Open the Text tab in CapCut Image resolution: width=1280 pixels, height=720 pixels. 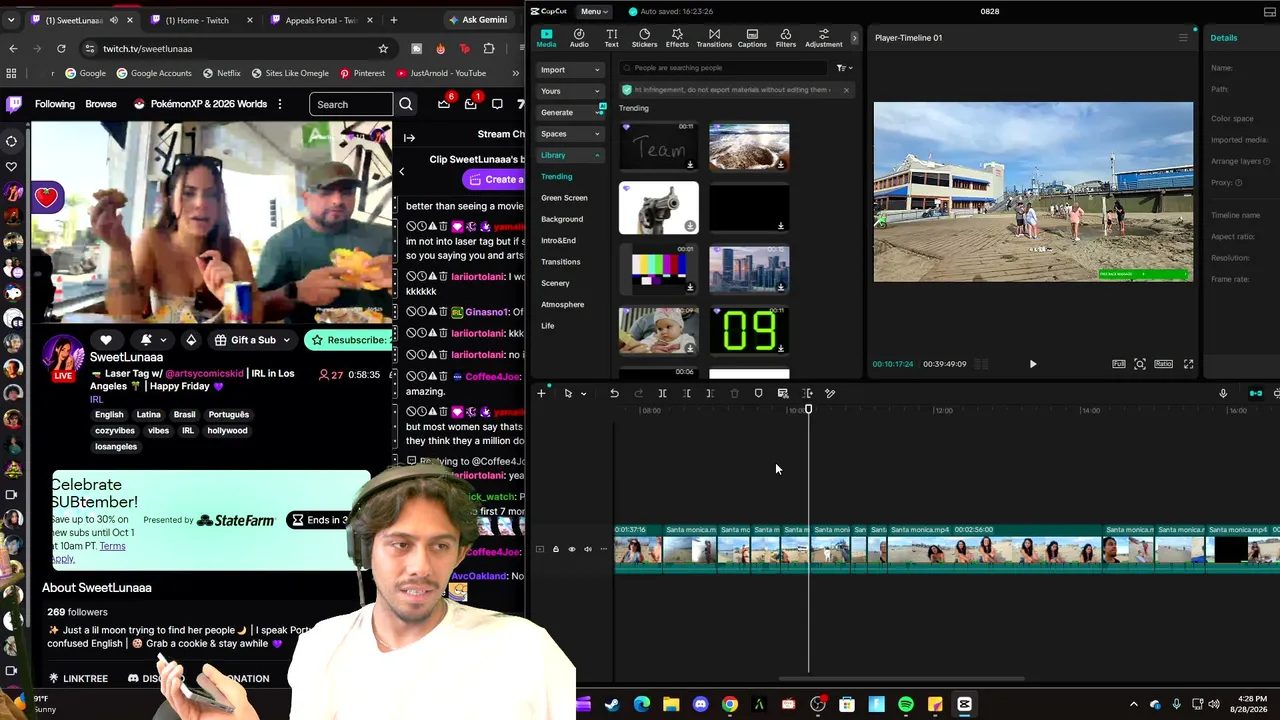611,38
